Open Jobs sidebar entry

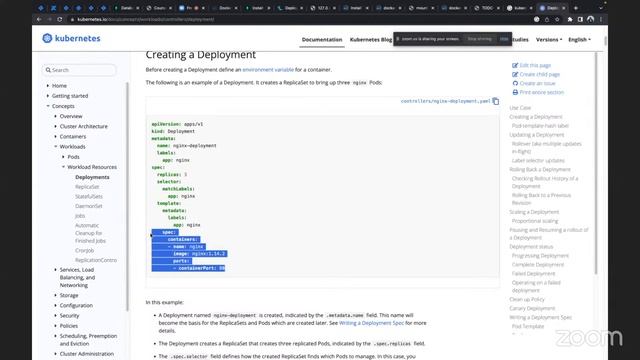coord(80,216)
